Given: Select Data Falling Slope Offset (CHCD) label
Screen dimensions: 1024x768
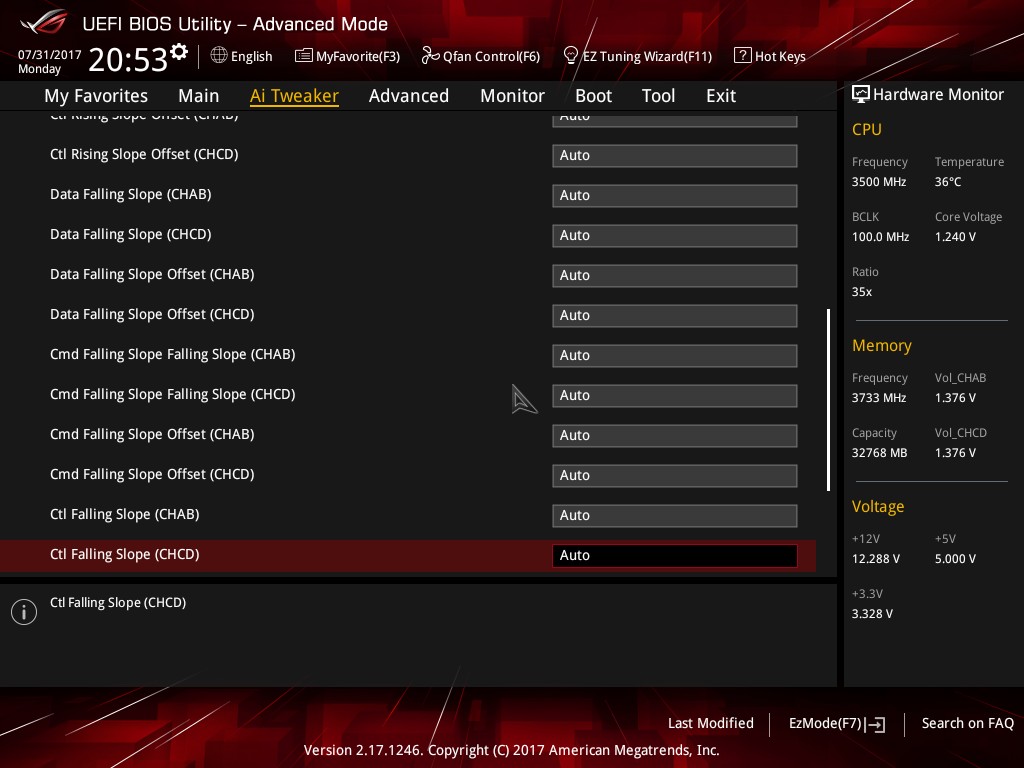Looking at the screenshot, I should click(152, 314).
